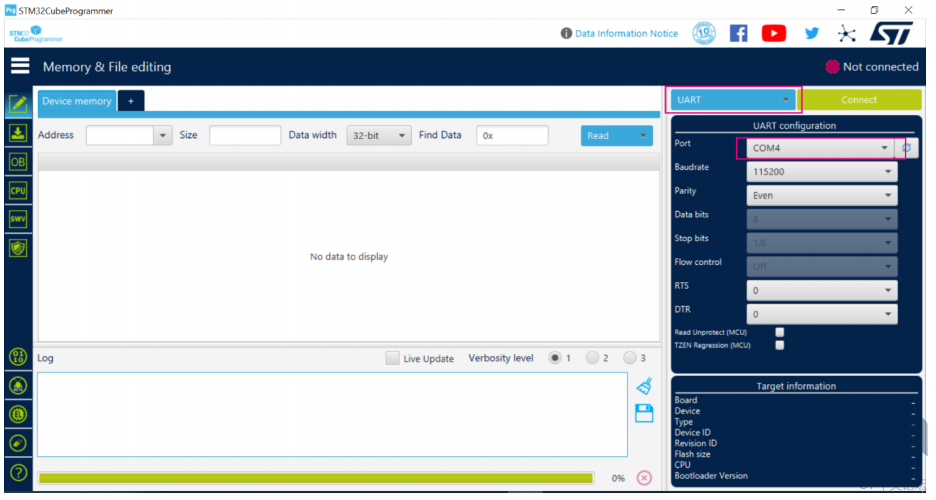The height and width of the screenshot is (500, 936).
Task: Open External Loader EL icon
Action: coord(19,414)
